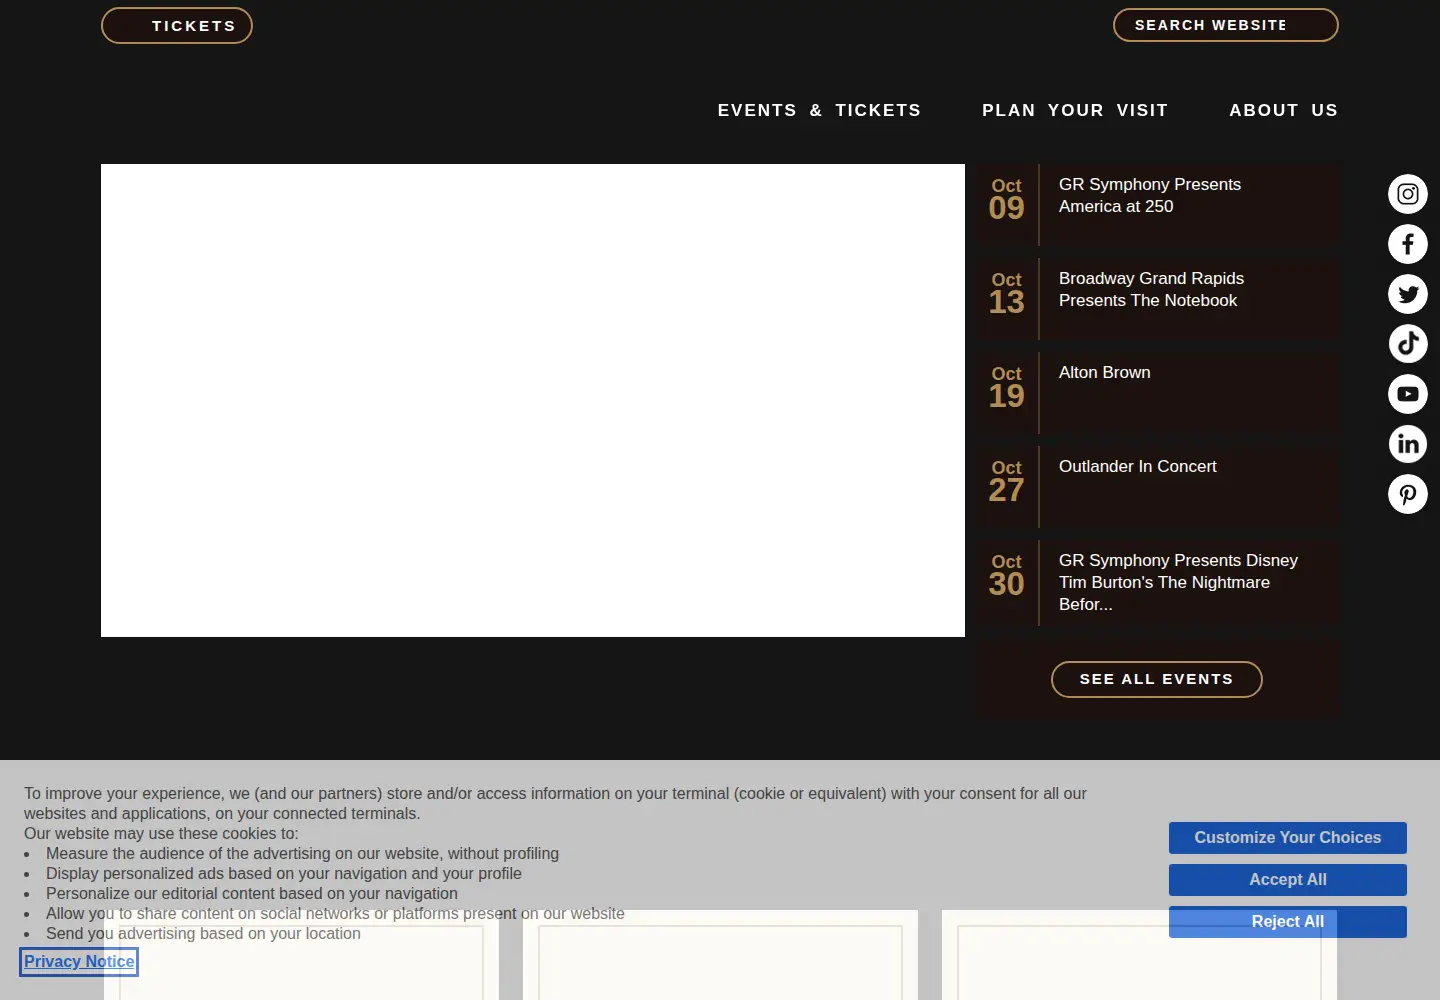
Task: Open the YouTube social icon
Action: (1408, 394)
